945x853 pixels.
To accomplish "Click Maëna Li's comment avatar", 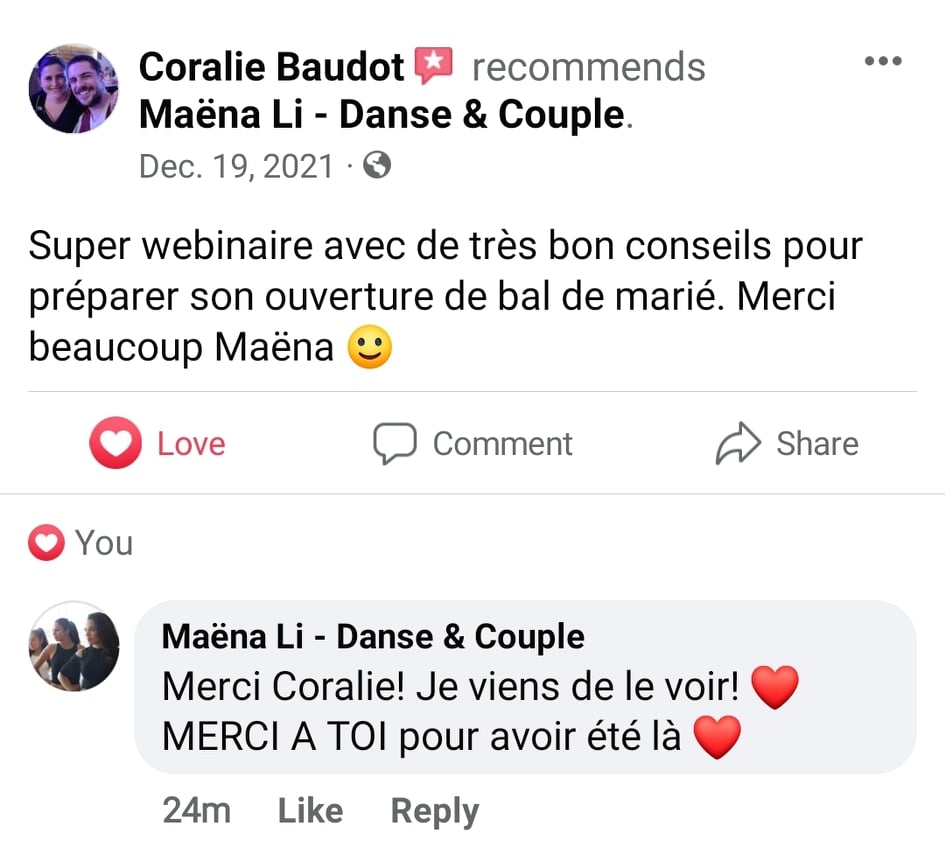I will (74, 646).
